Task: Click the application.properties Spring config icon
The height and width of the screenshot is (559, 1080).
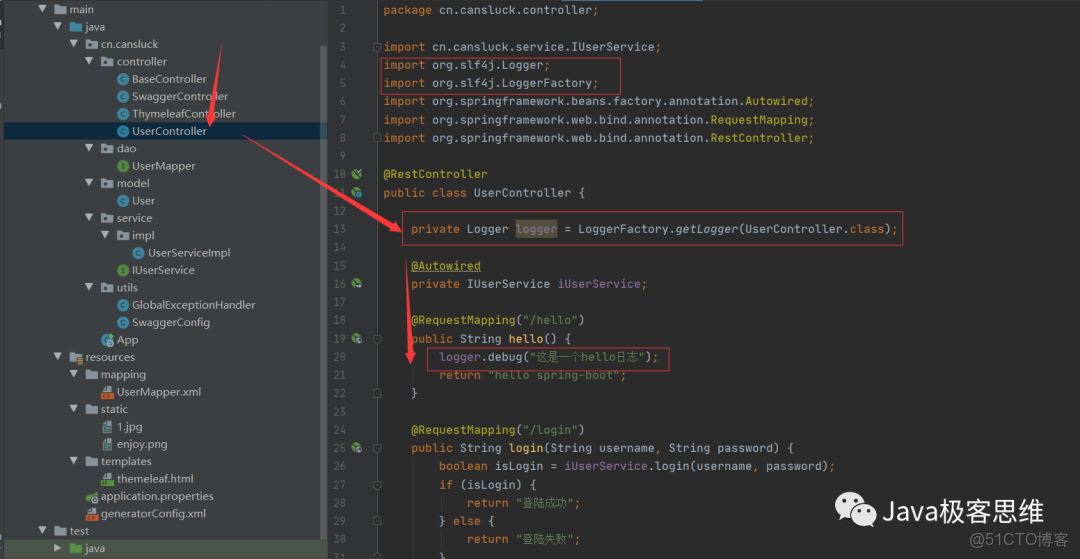Action: [92, 496]
